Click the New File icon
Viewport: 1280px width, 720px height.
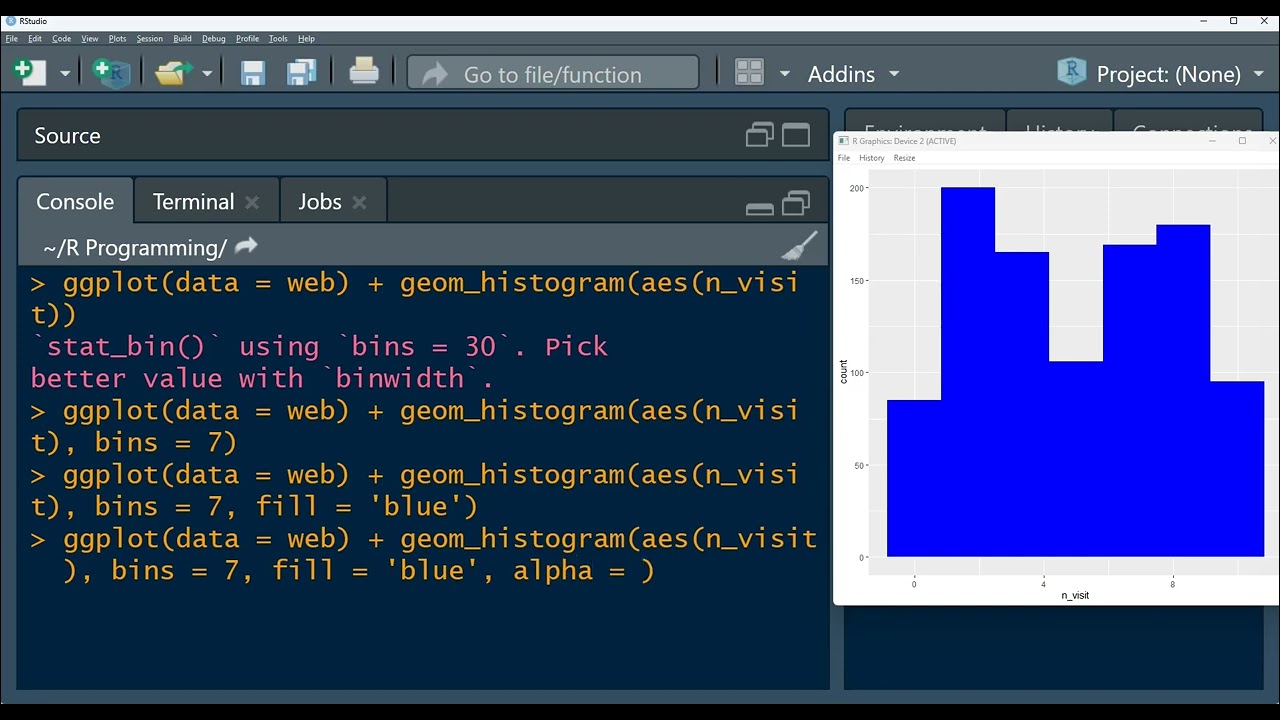[29, 73]
